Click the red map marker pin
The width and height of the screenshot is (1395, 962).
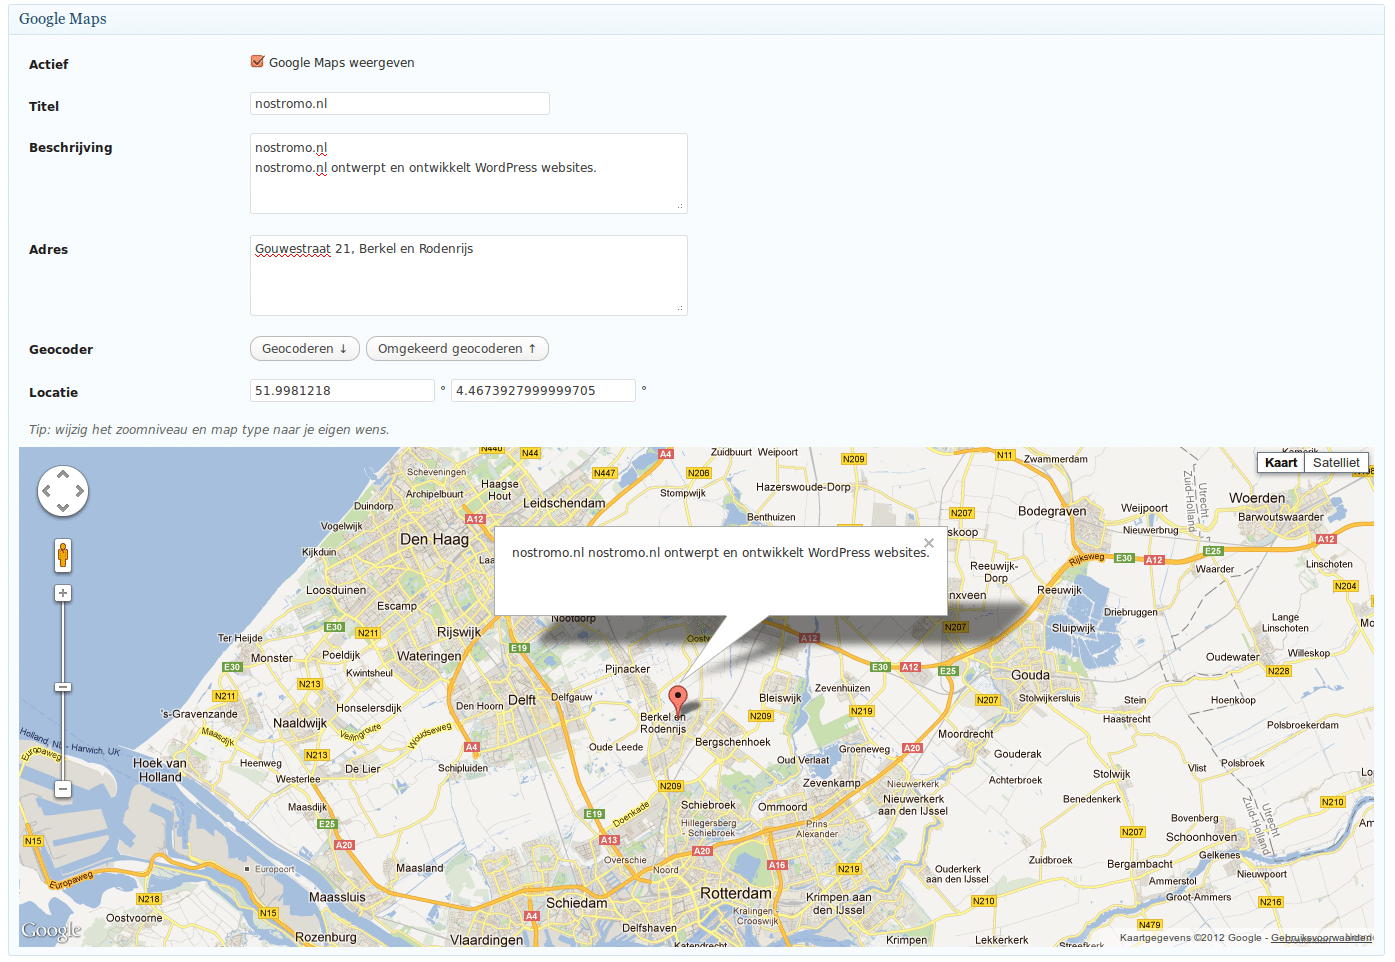[x=678, y=699]
